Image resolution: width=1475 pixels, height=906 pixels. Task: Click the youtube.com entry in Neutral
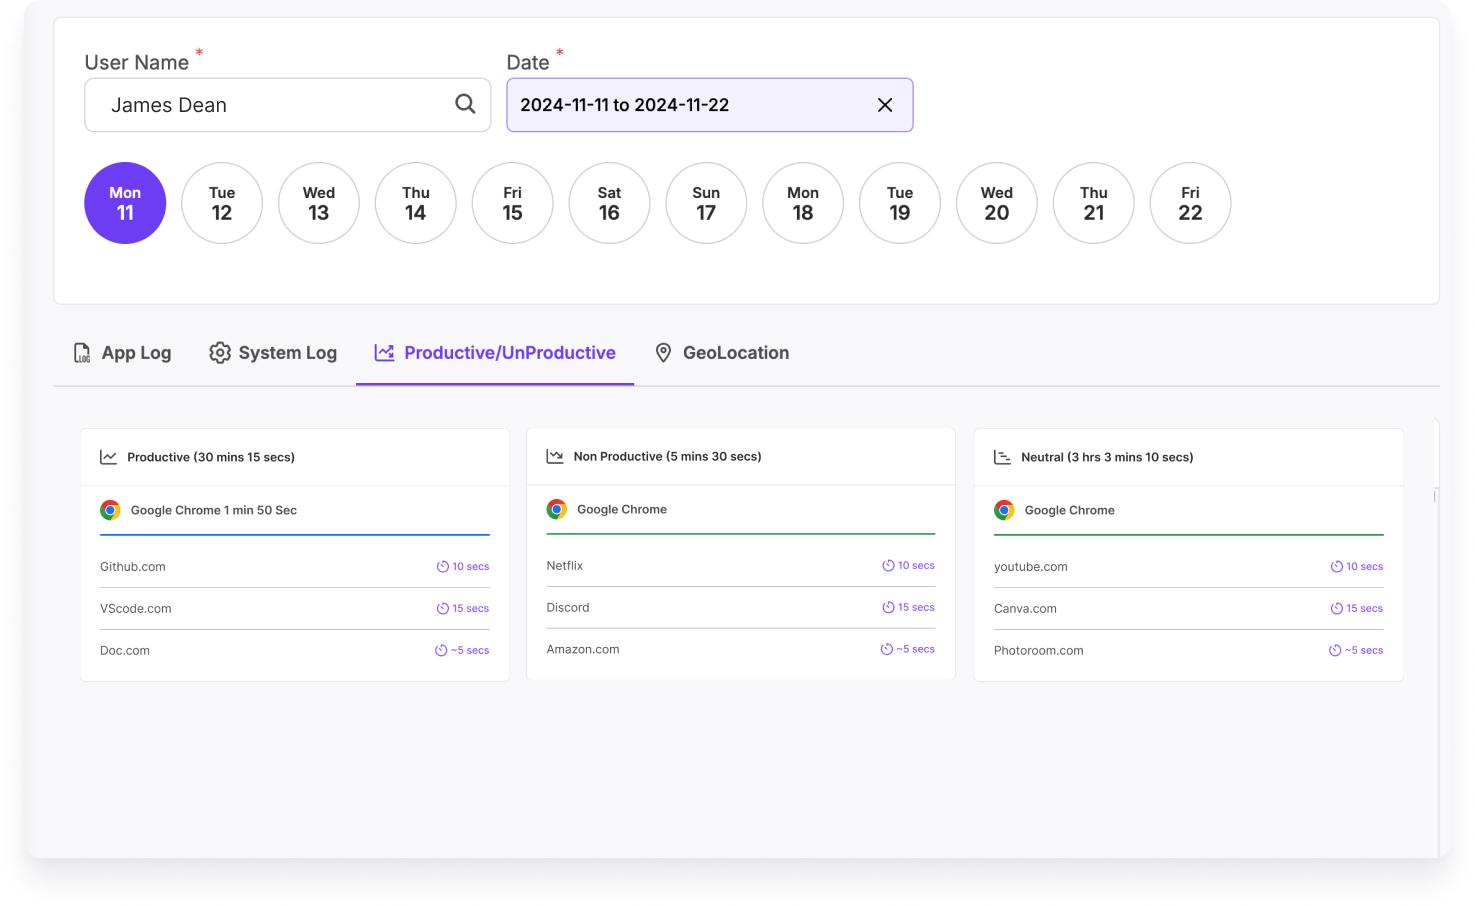1031,567
